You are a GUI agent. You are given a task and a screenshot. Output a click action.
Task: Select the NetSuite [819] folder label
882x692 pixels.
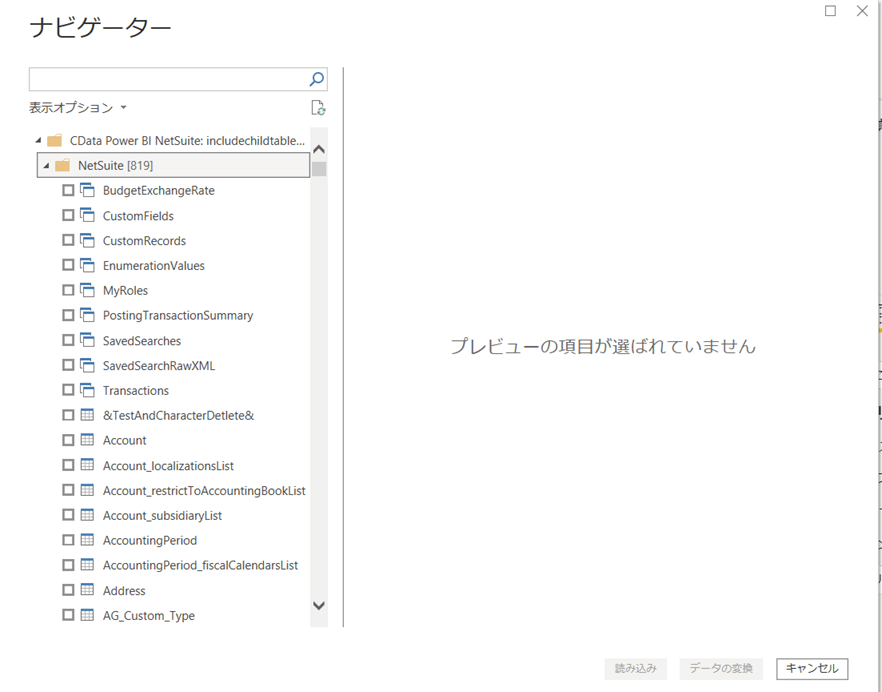(115, 165)
